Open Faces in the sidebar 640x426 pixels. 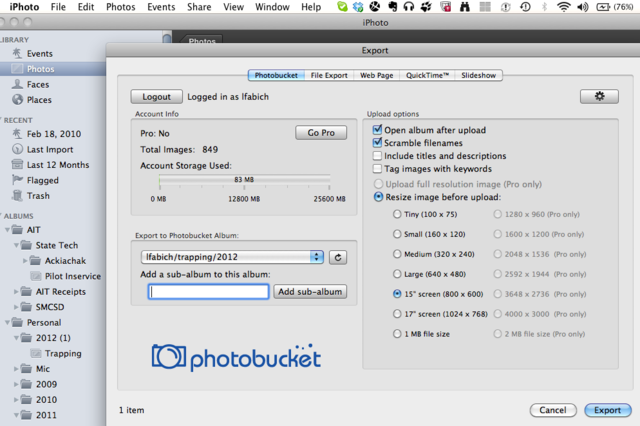coord(38,84)
